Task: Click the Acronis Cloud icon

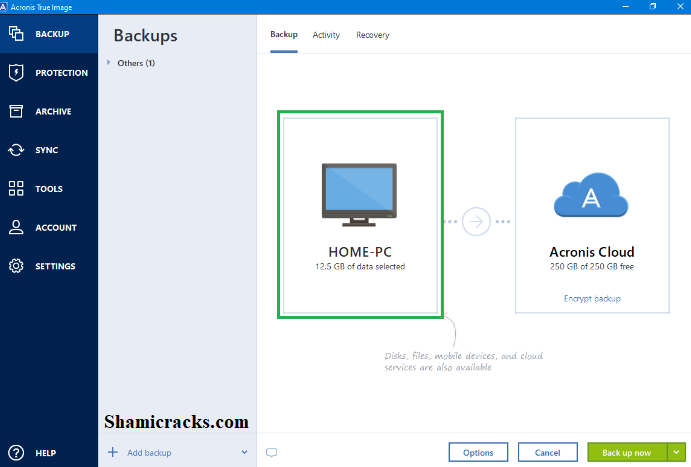Action: tap(591, 195)
